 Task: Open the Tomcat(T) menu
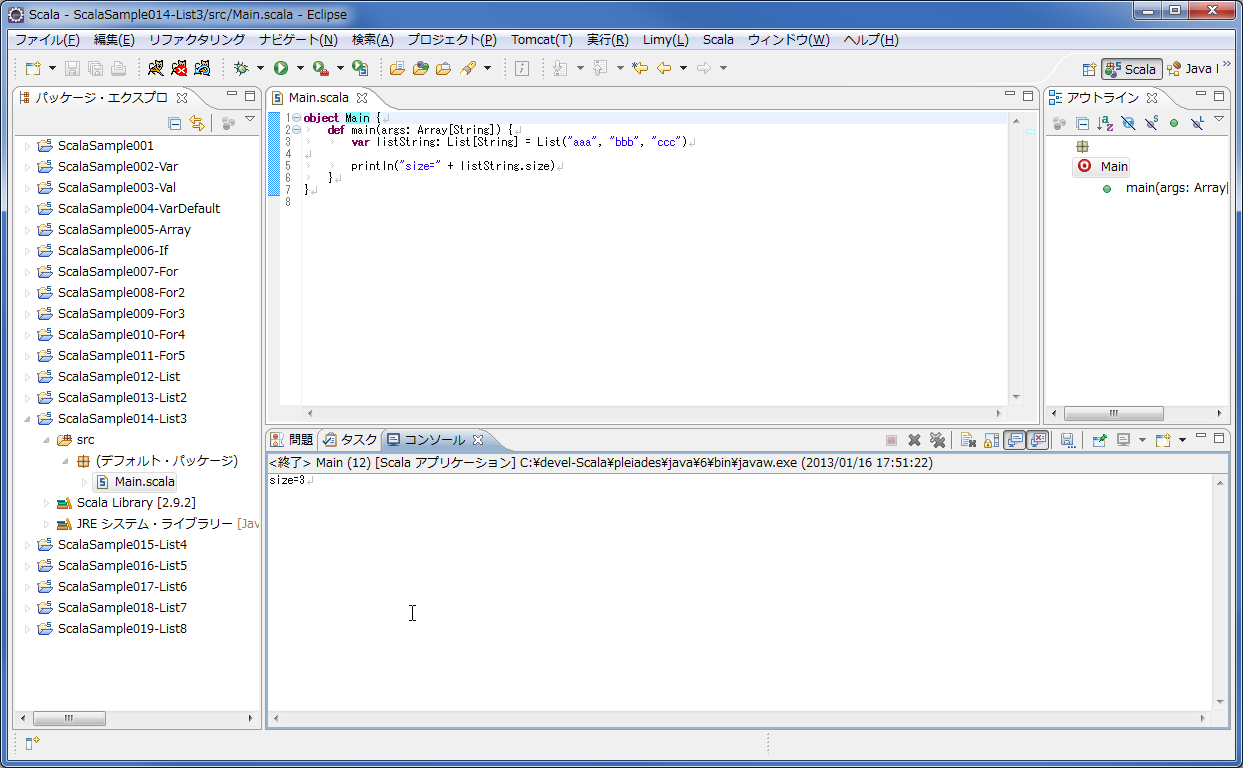point(542,40)
